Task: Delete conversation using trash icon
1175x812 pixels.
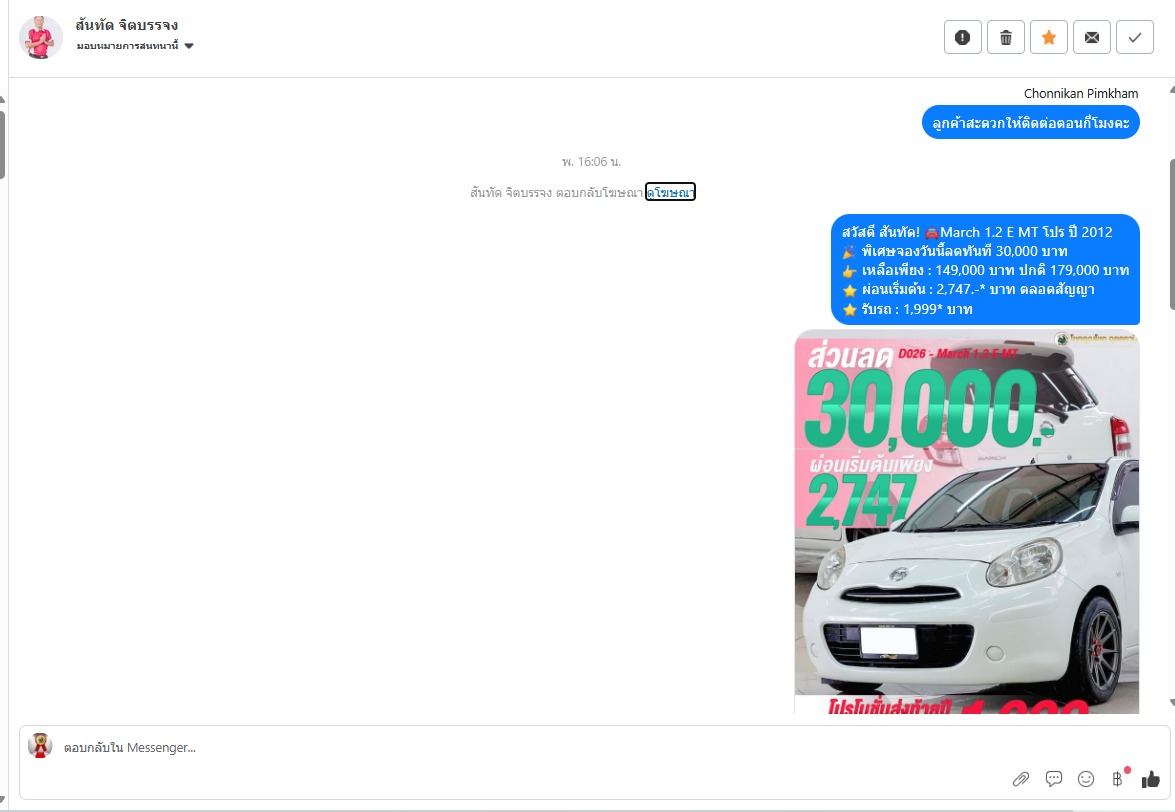Action: click(x=1006, y=37)
